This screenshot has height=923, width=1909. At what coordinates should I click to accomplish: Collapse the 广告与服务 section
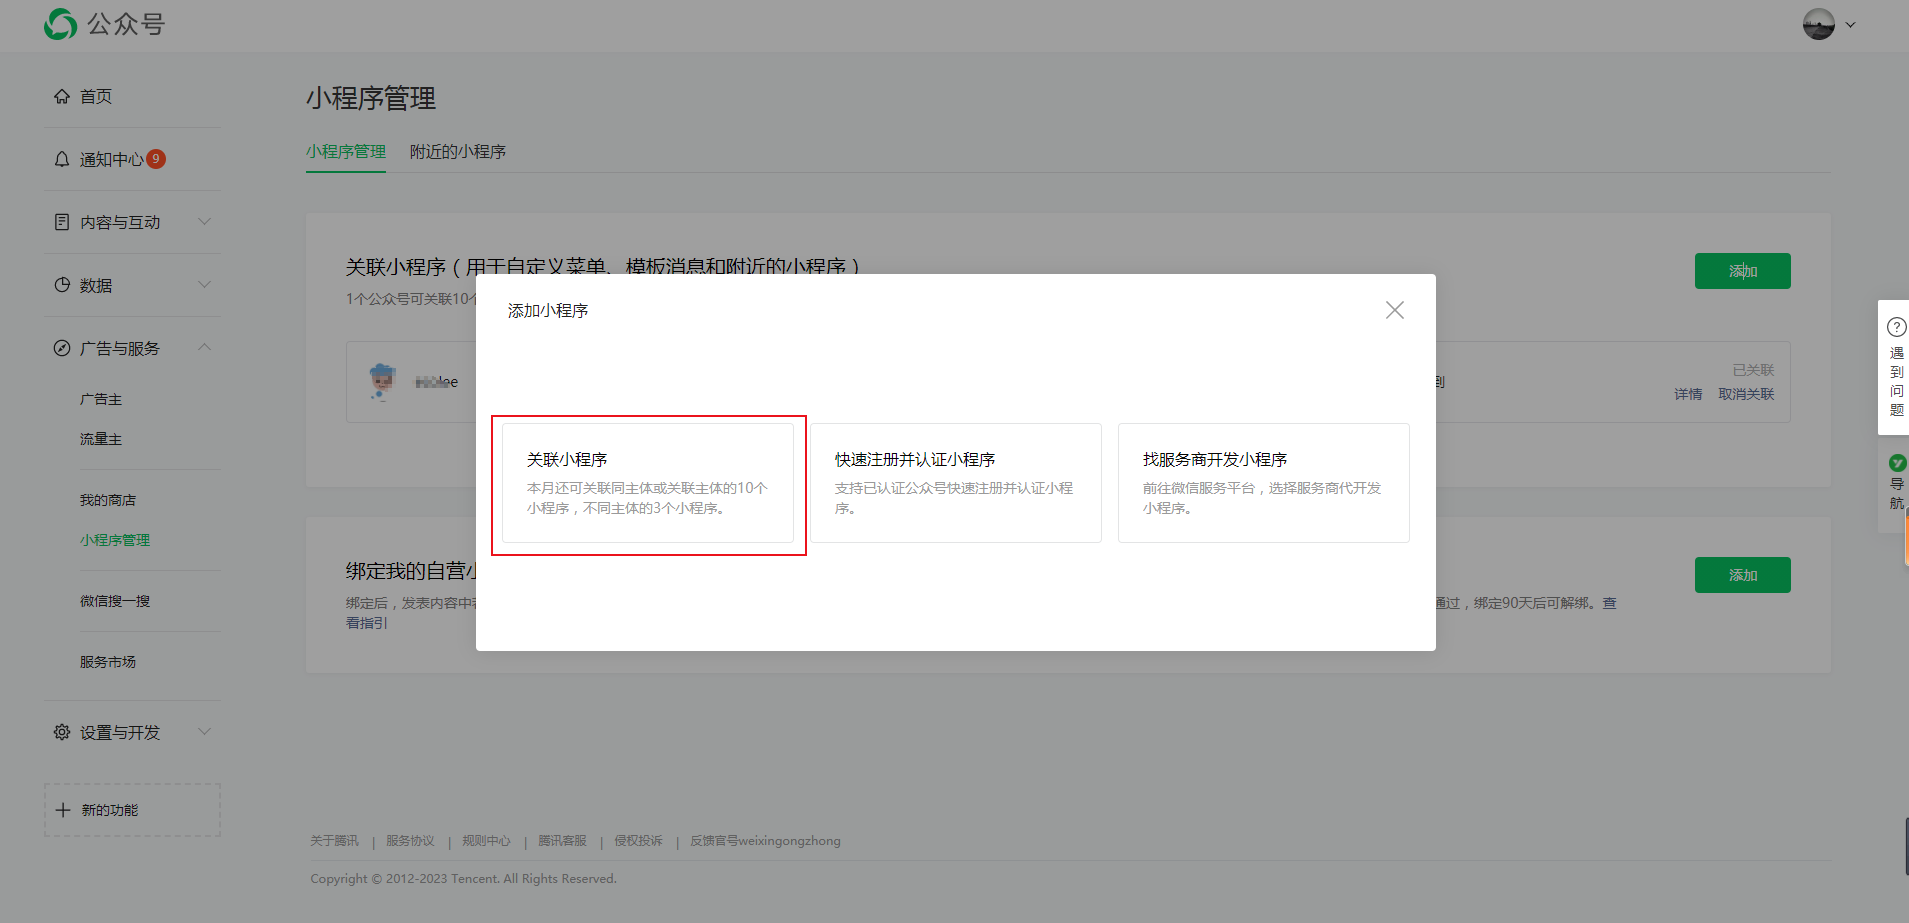204,348
